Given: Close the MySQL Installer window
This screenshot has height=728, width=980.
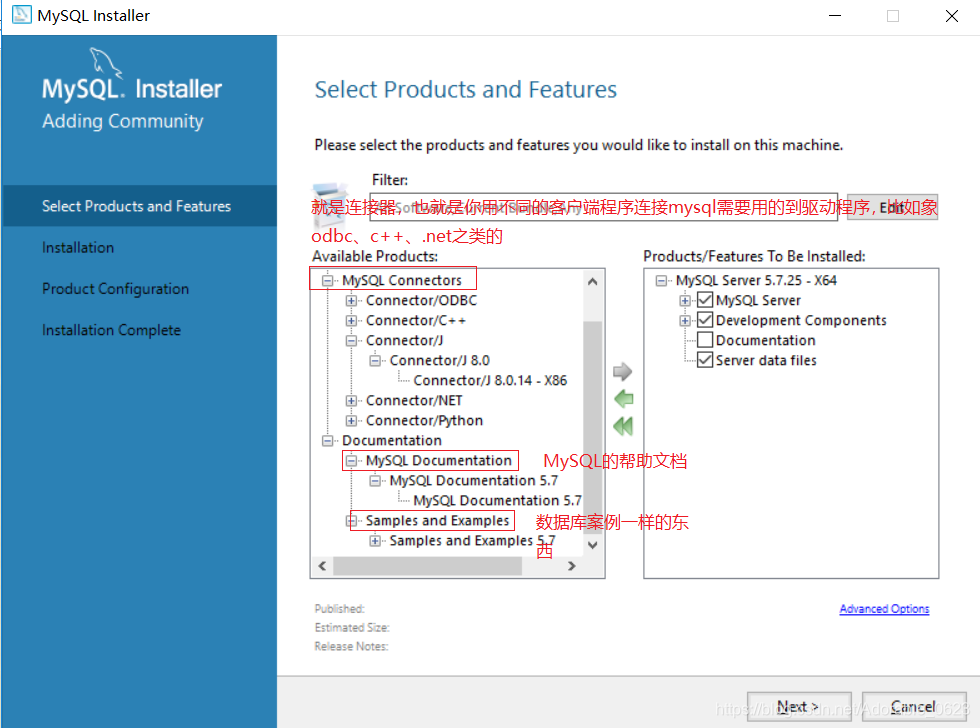Looking at the screenshot, I should [951, 16].
